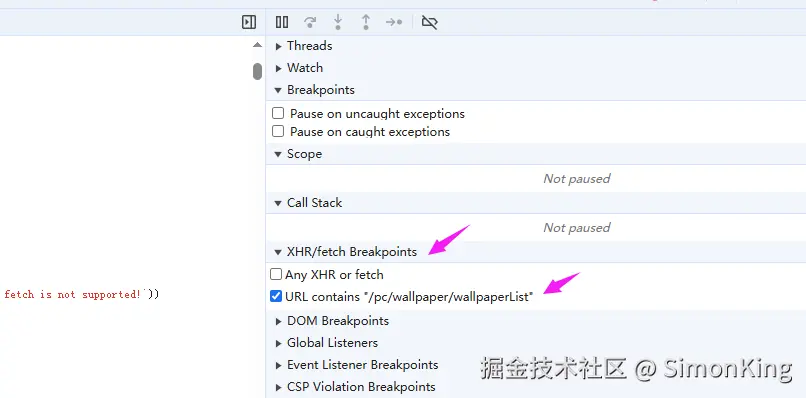
Task: Enable Pause on uncaught exceptions
Action: click(278, 113)
